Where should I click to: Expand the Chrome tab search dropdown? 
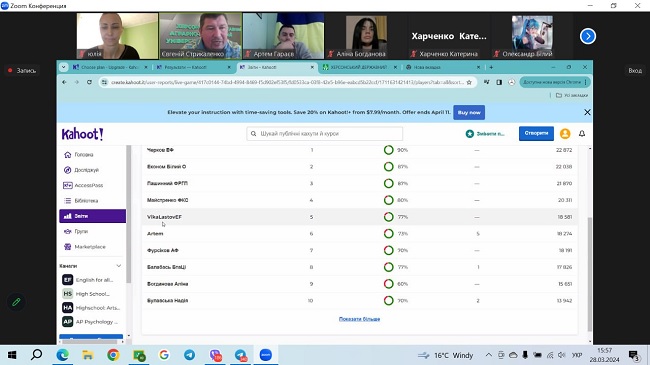(63, 67)
